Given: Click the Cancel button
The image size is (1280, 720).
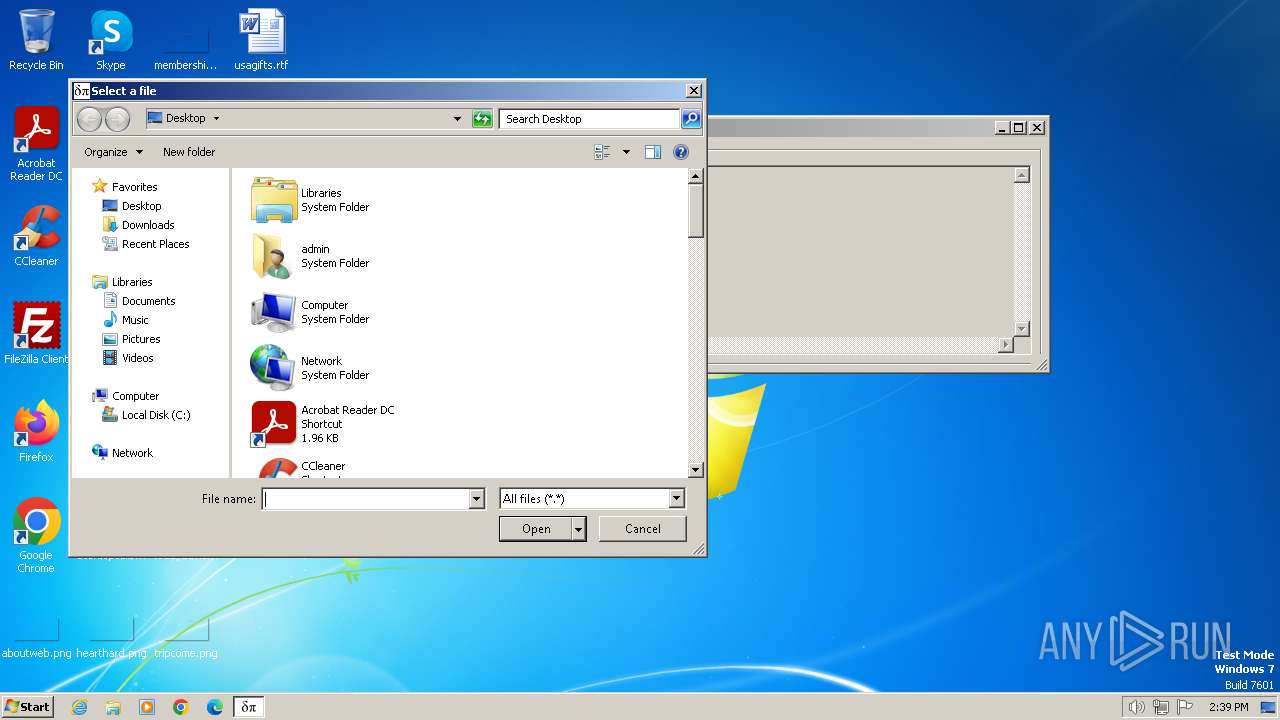Looking at the screenshot, I should point(643,529).
